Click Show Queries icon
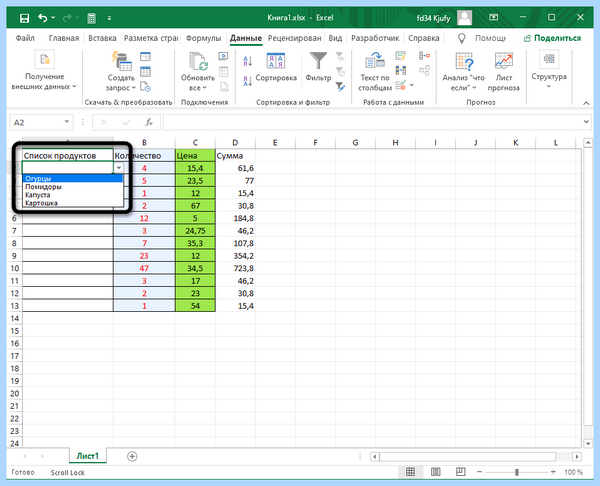Image resolution: width=600 pixels, height=486 pixels. point(145,57)
